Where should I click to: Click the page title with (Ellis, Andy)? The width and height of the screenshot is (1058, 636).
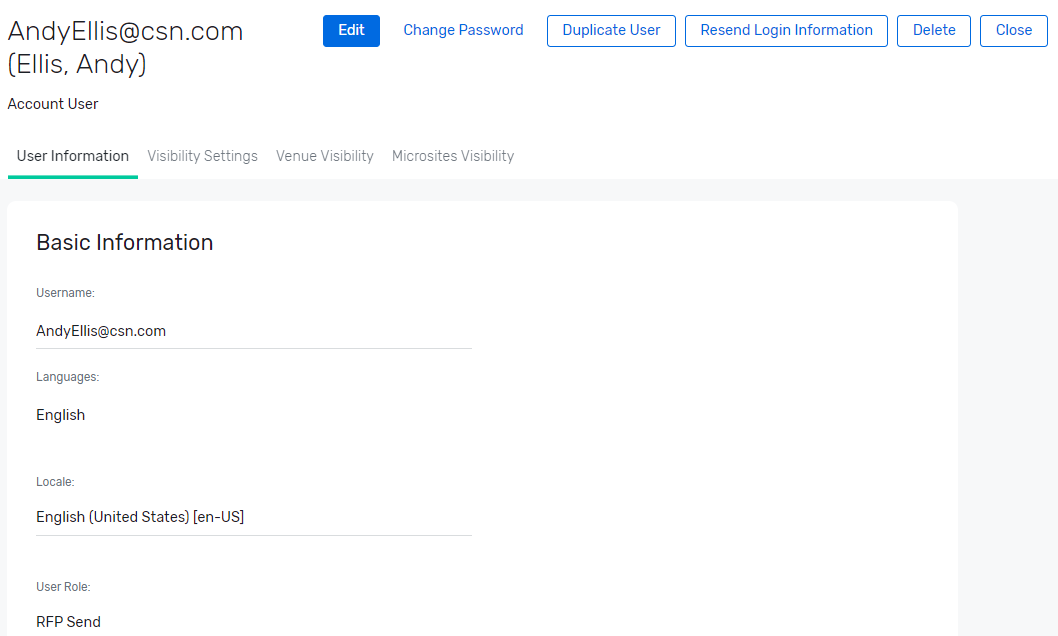click(x=77, y=65)
